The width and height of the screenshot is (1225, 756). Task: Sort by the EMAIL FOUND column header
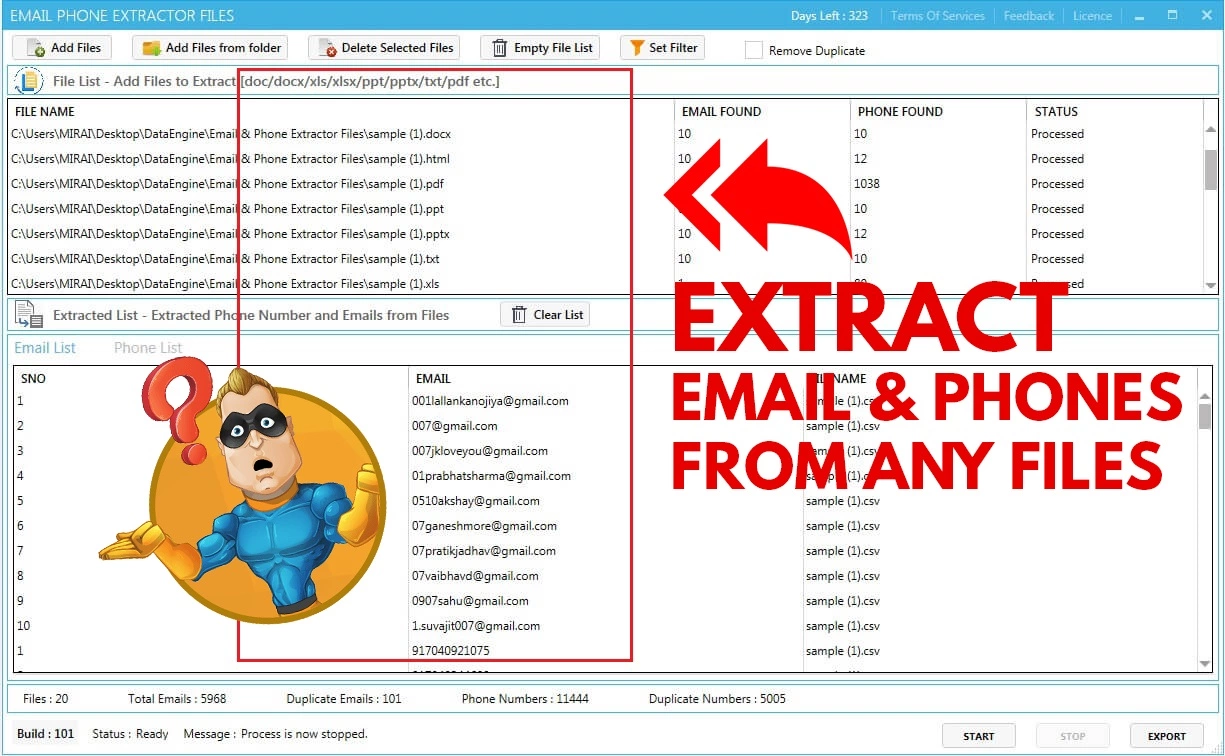(721, 112)
